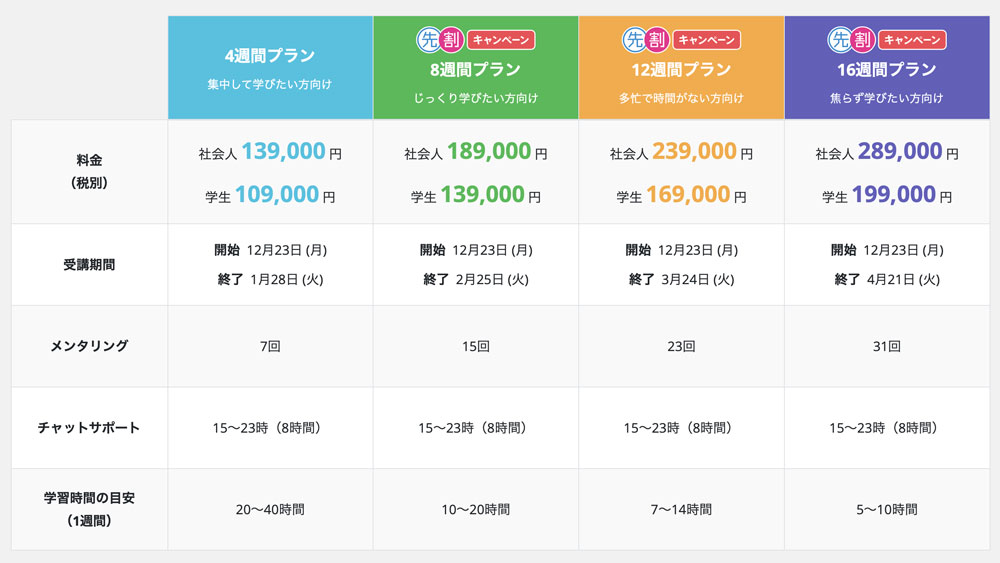Click the 先 badge on 8週間プラン
The height and width of the screenshot is (563, 1000).
click(428, 40)
